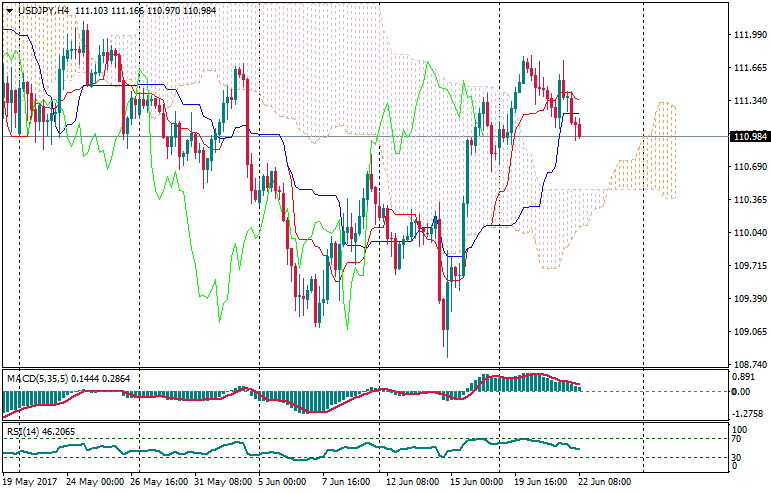
Task: Click the MACD scale value -1.2758
Action: pyautogui.click(x=746, y=412)
